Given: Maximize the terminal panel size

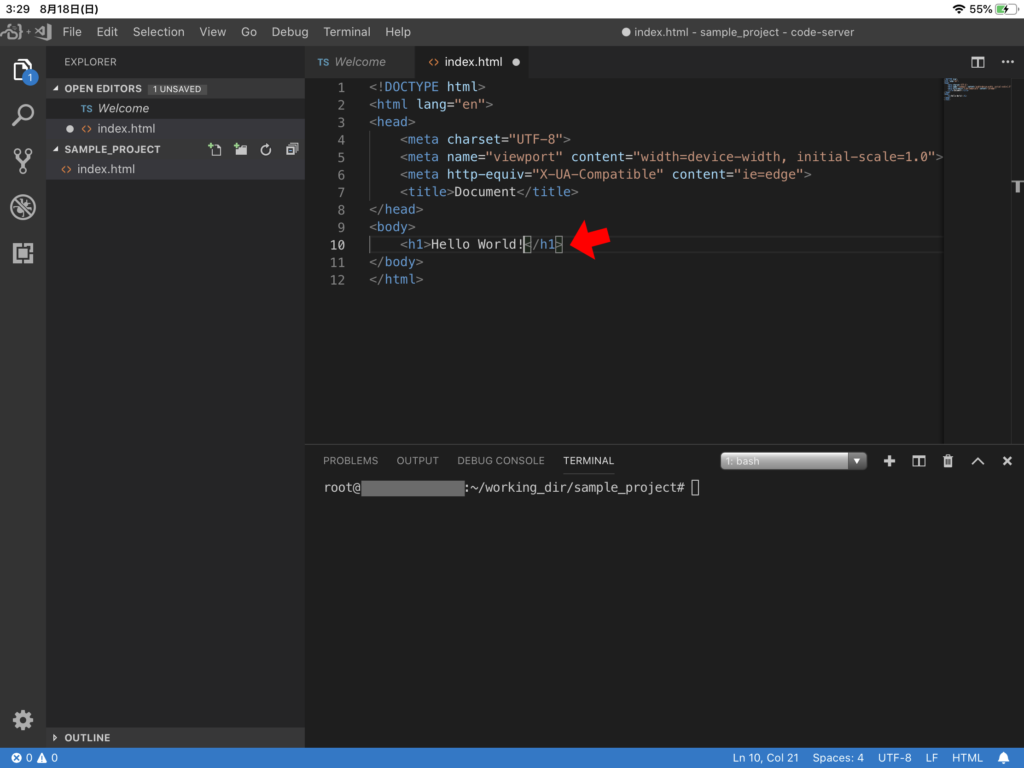Looking at the screenshot, I should [978, 461].
